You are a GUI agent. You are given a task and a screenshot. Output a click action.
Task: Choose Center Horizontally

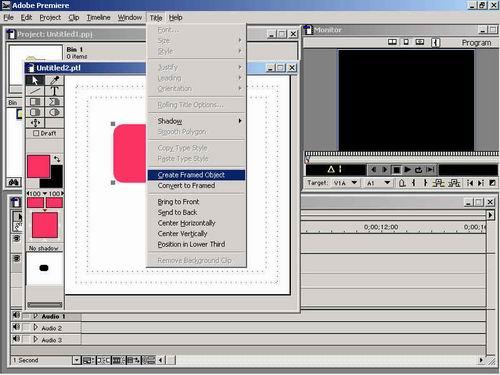tap(196, 223)
